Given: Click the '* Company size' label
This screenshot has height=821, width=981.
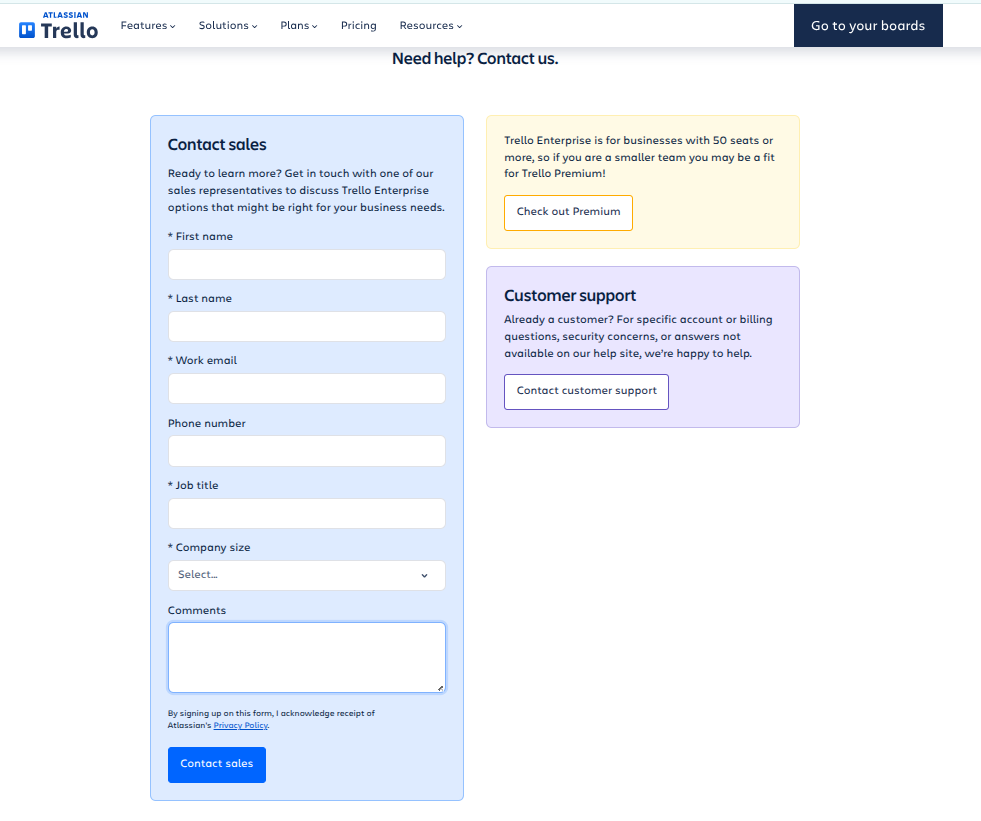Looking at the screenshot, I should point(209,548).
